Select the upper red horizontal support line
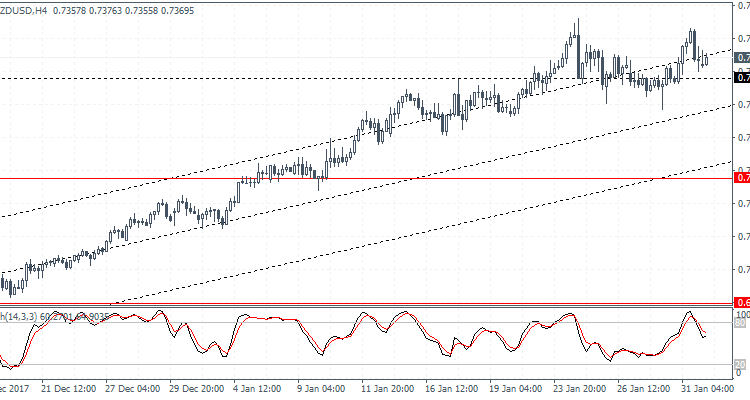Image resolution: width=750 pixels, height=400 pixels. pyautogui.click(x=366, y=178)
